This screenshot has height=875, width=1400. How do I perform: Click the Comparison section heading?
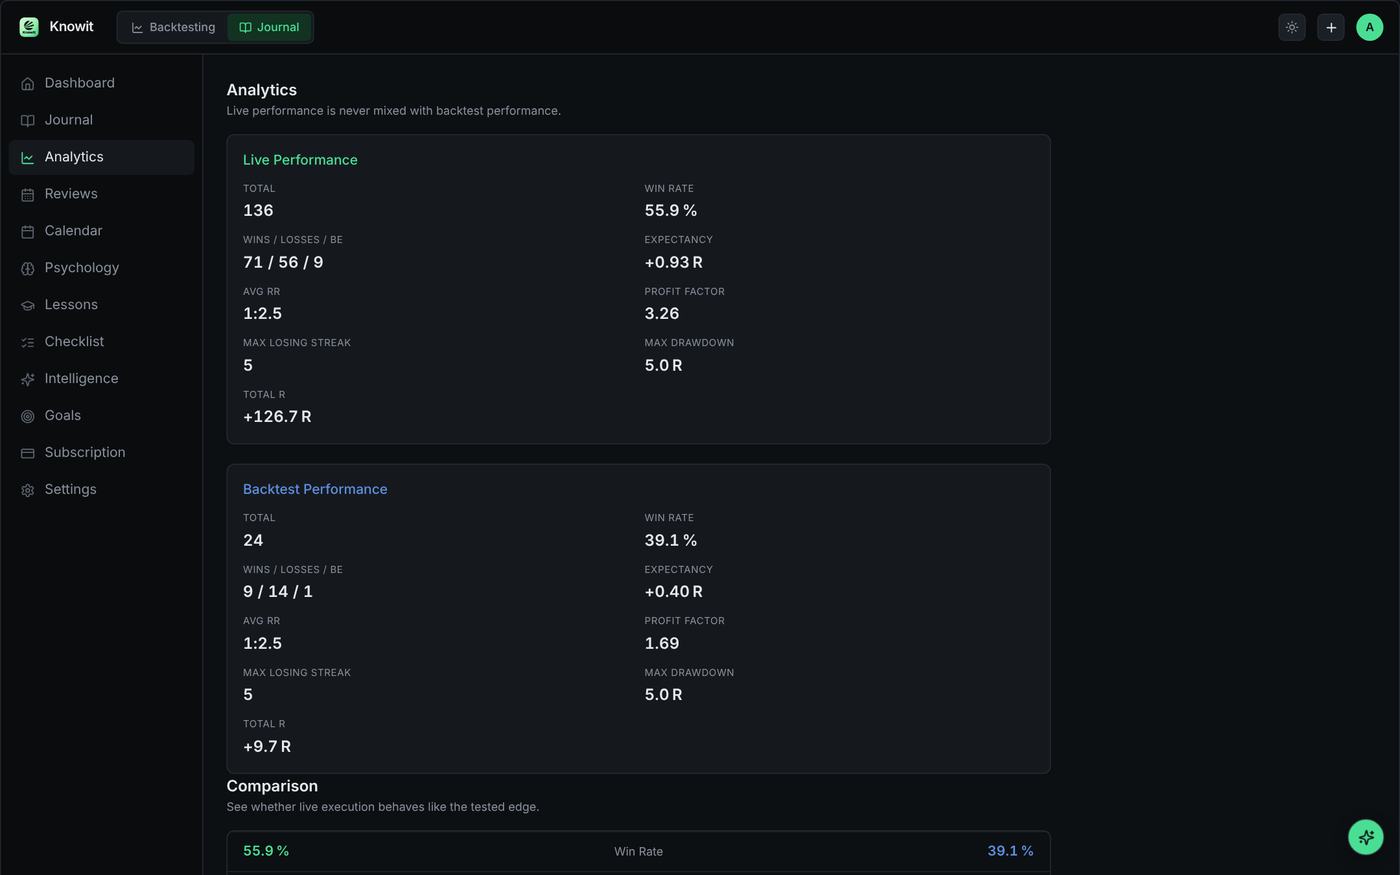point(272,786)
